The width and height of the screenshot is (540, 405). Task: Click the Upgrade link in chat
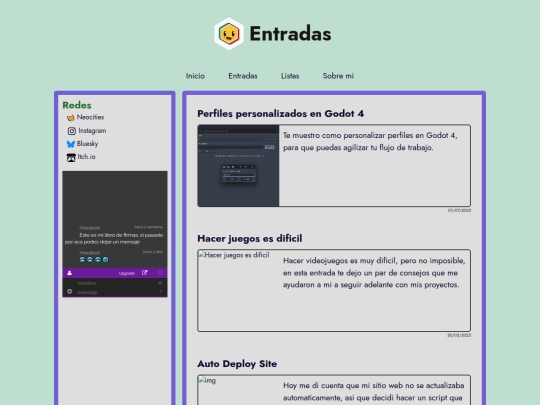[x=127, y=273]
